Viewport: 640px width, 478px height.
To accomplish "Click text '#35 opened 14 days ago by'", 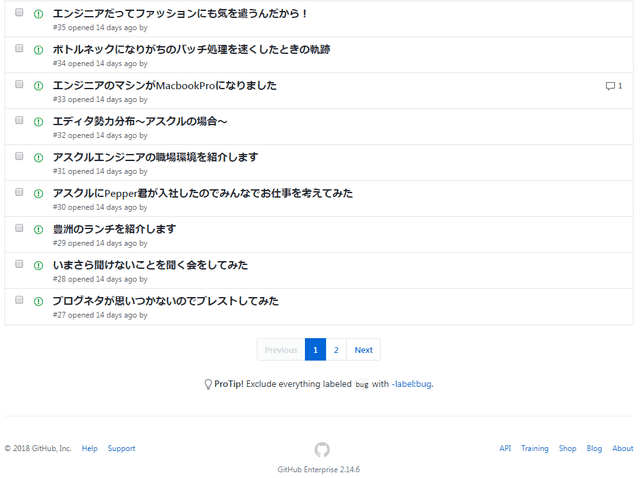I will pyautogui.click(x=100, y=28).
